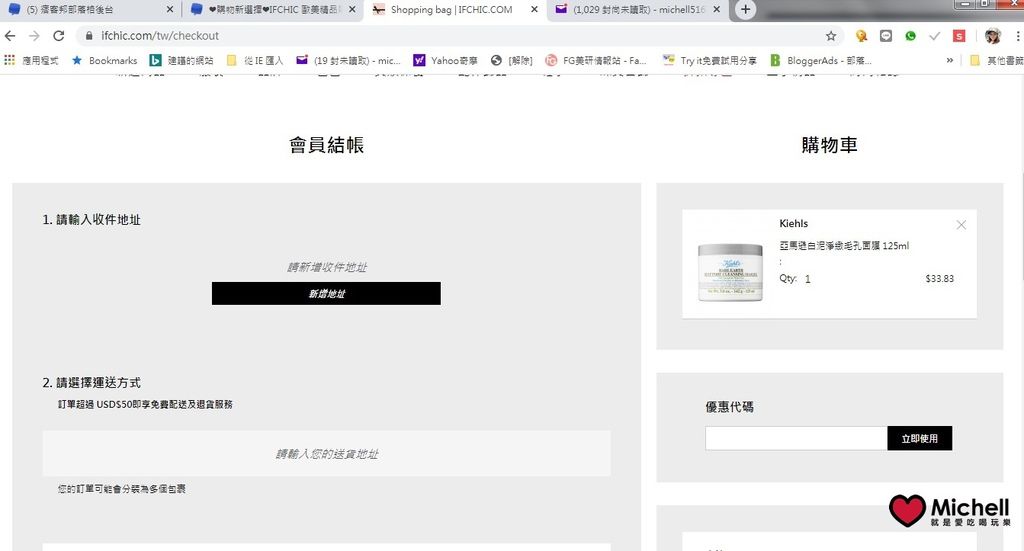The width and height of the screenshot is (1024, 551).
Task: Open the BloggerAds bookmark
Action: click(x=821, y=61)
